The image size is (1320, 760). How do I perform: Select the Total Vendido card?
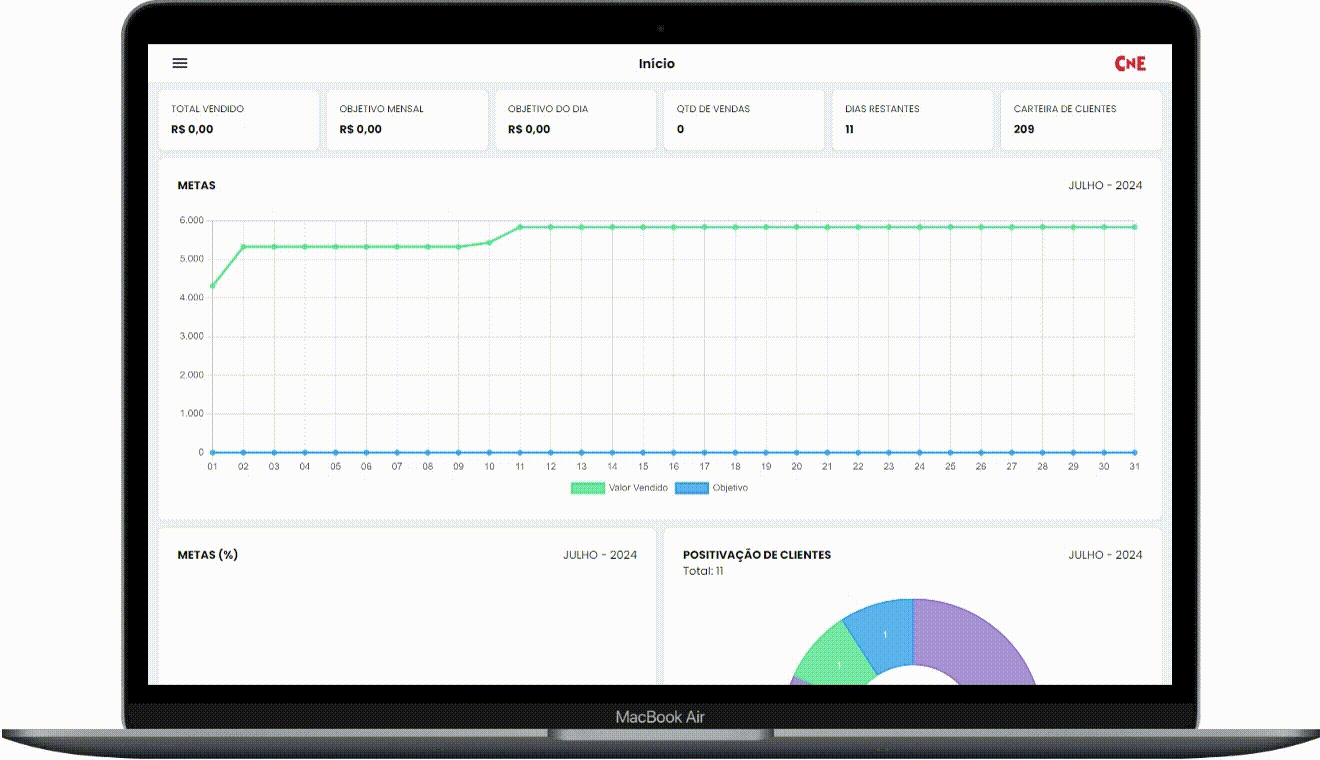(239, 120)
